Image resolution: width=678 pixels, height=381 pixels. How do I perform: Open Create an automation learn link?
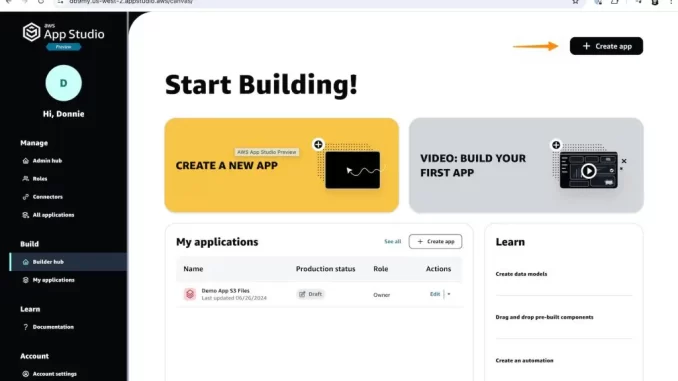tap(524, 360)
